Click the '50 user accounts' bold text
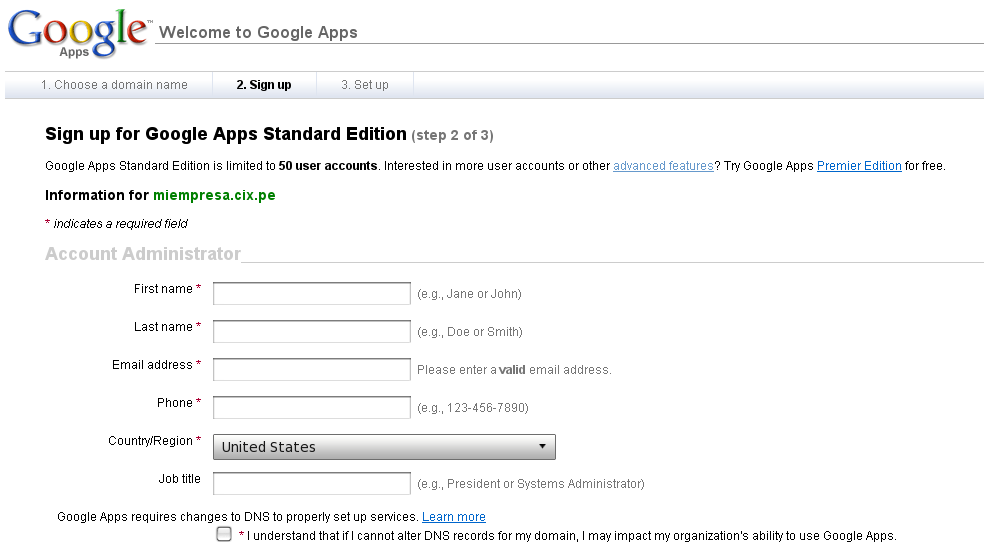The height and width of the screenshot is (558, 984). pos(328,166)
